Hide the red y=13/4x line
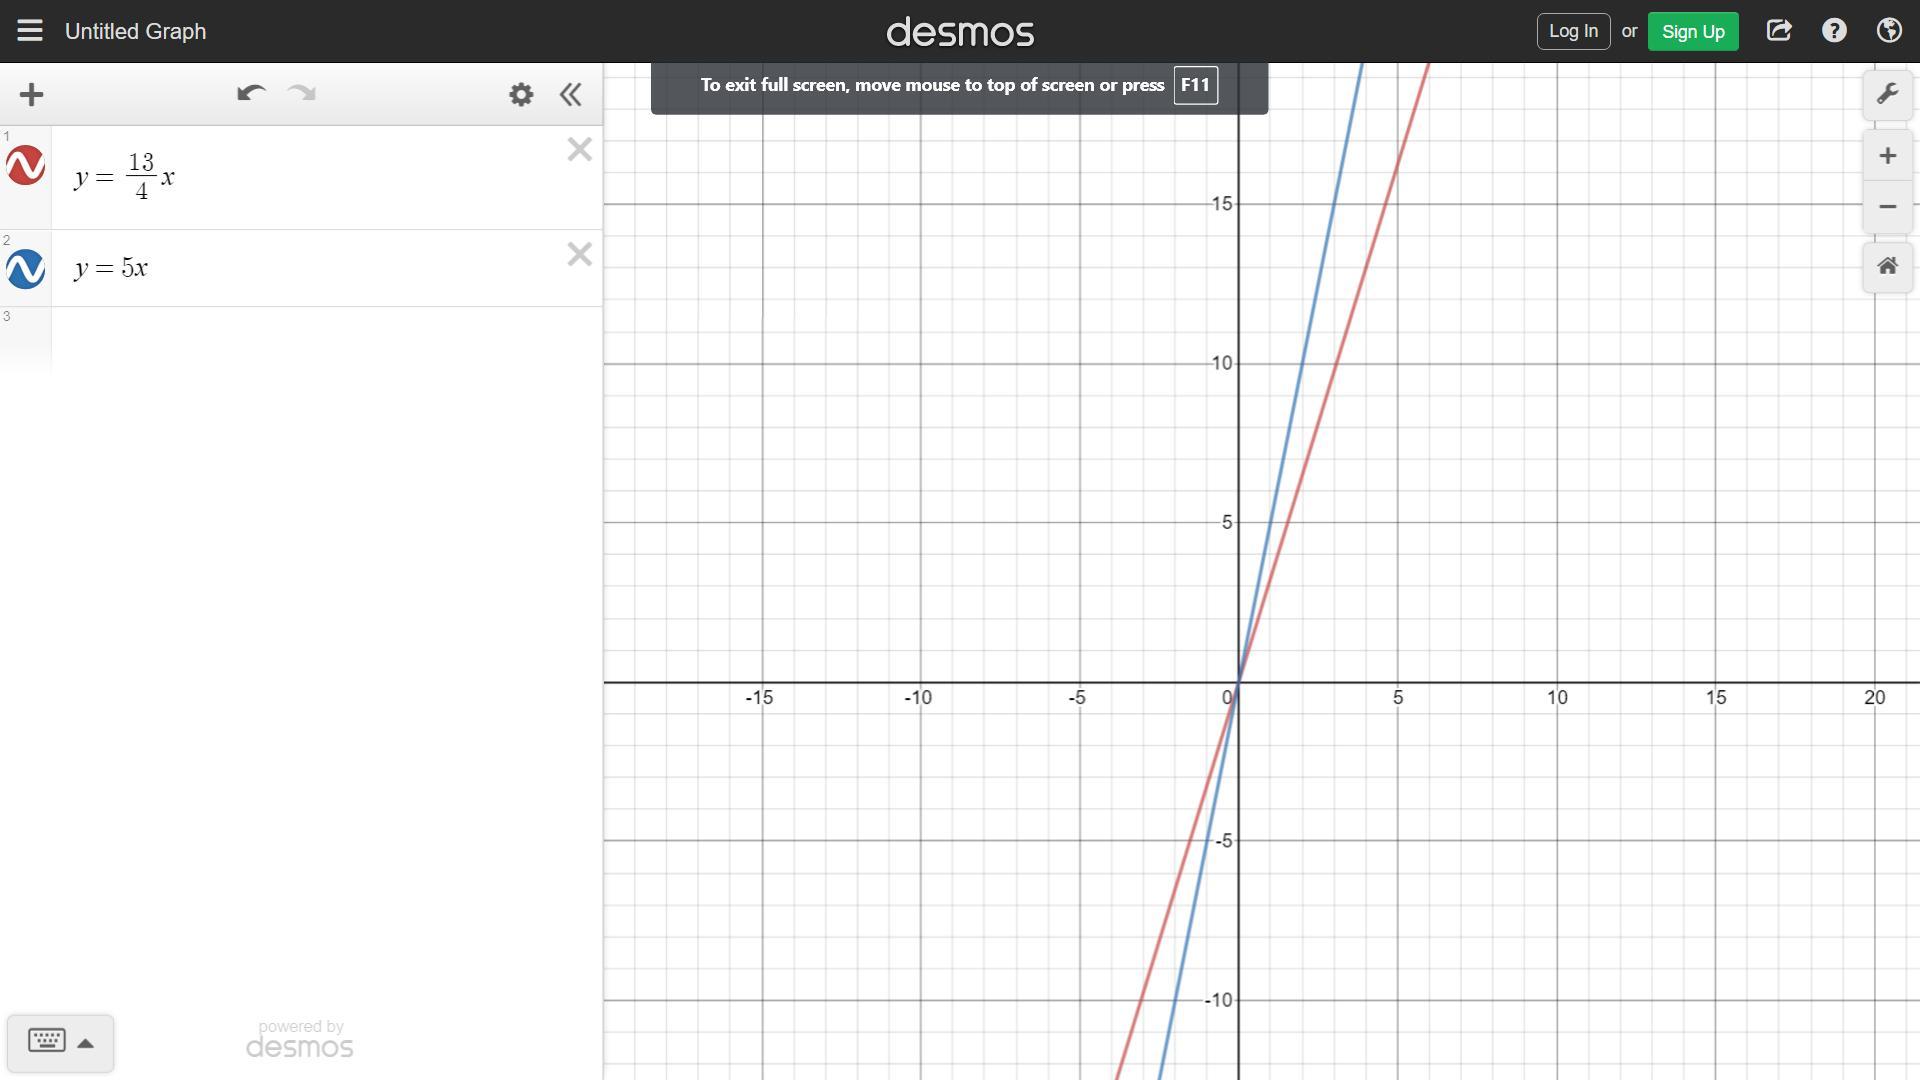The image size is (1920, 1080). (x=25, y=165)
